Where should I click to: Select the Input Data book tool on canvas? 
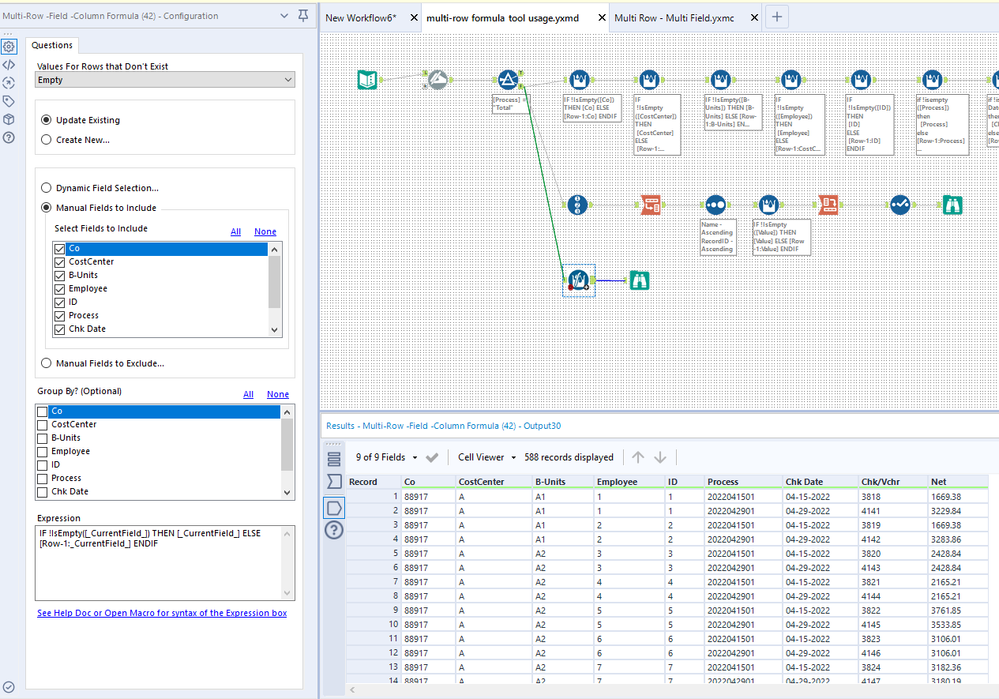click(367, 80)
